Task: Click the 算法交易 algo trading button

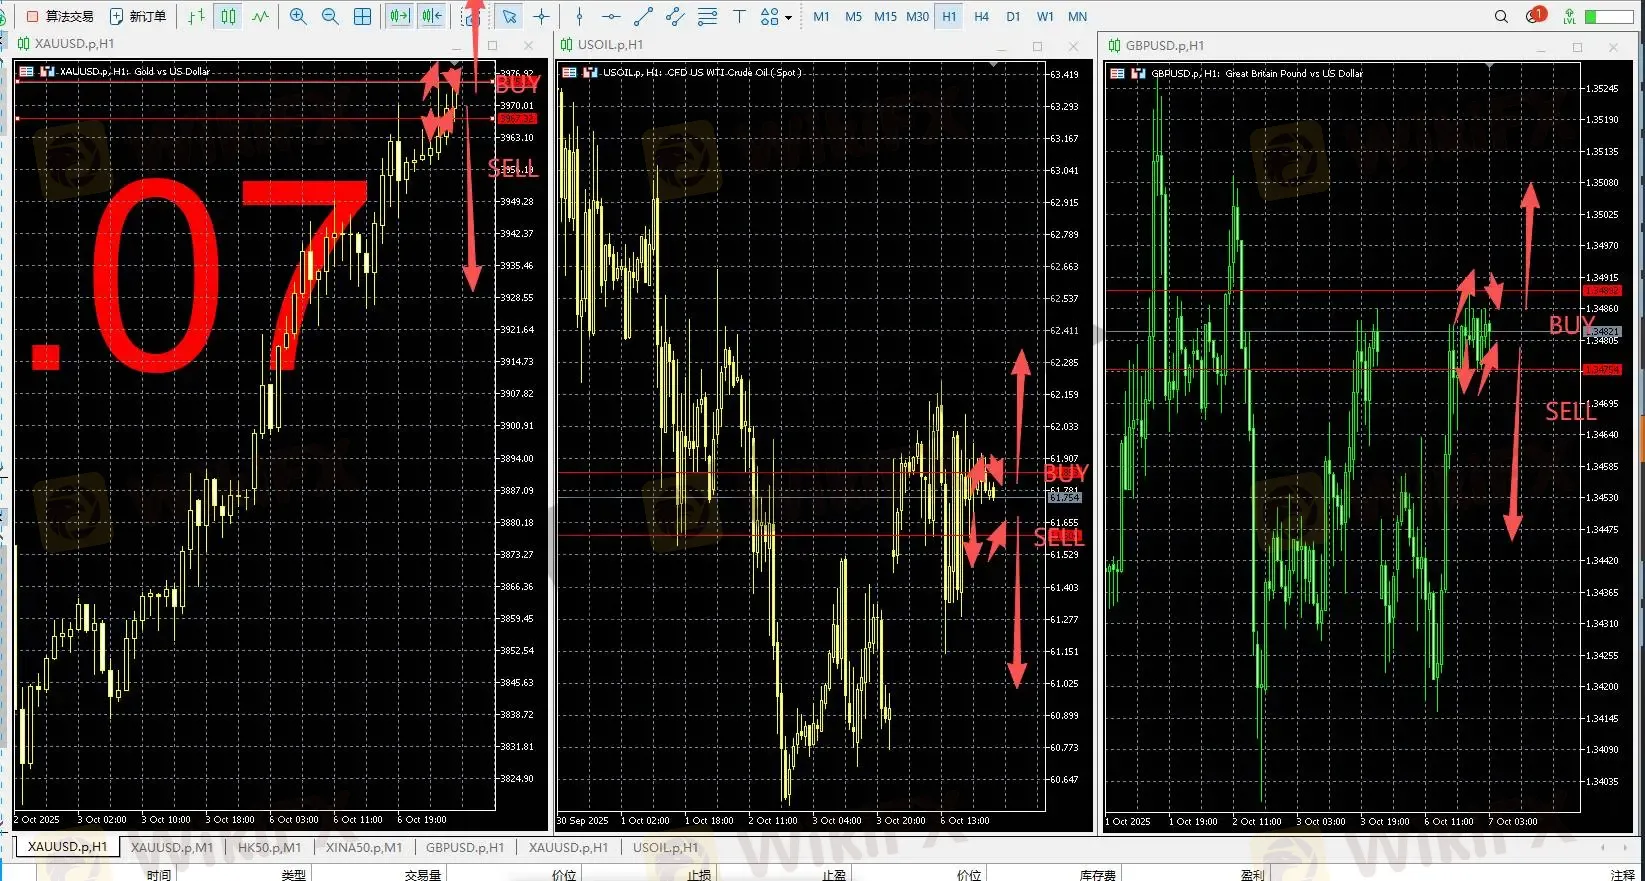Action: [60, 16]
